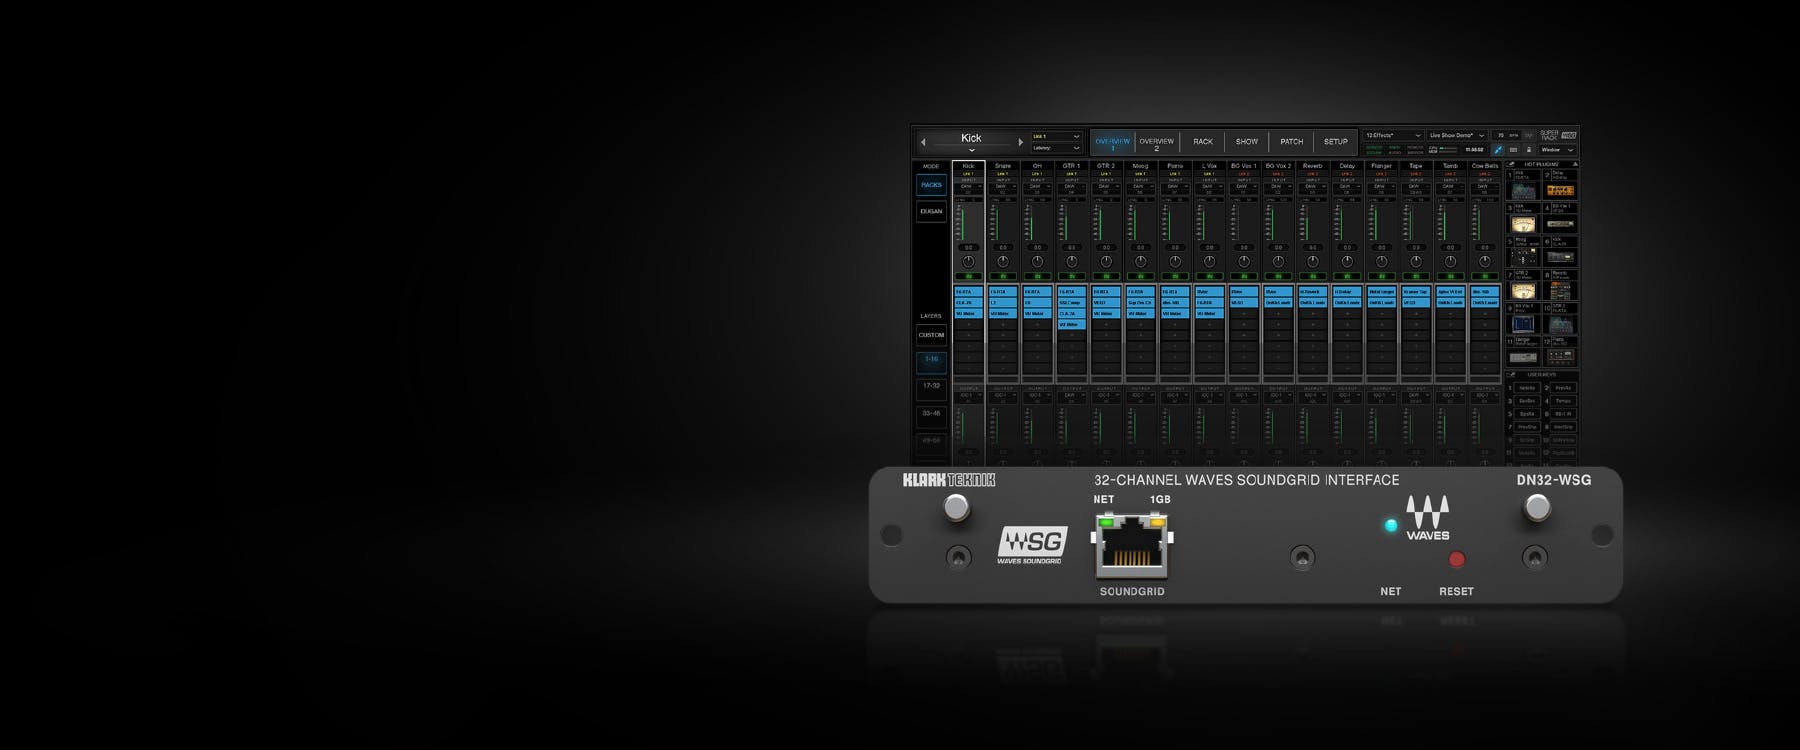Screen dimensions: 1800x750
Task: Open hot plugin 1 thumbnail
Action: 1523,190
